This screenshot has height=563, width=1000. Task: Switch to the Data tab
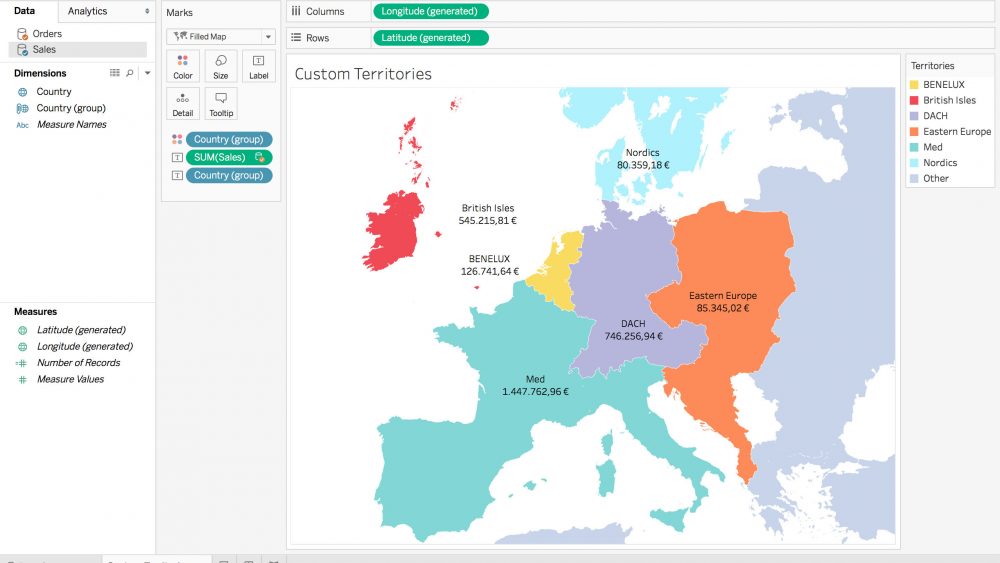[x=25, y=11]
